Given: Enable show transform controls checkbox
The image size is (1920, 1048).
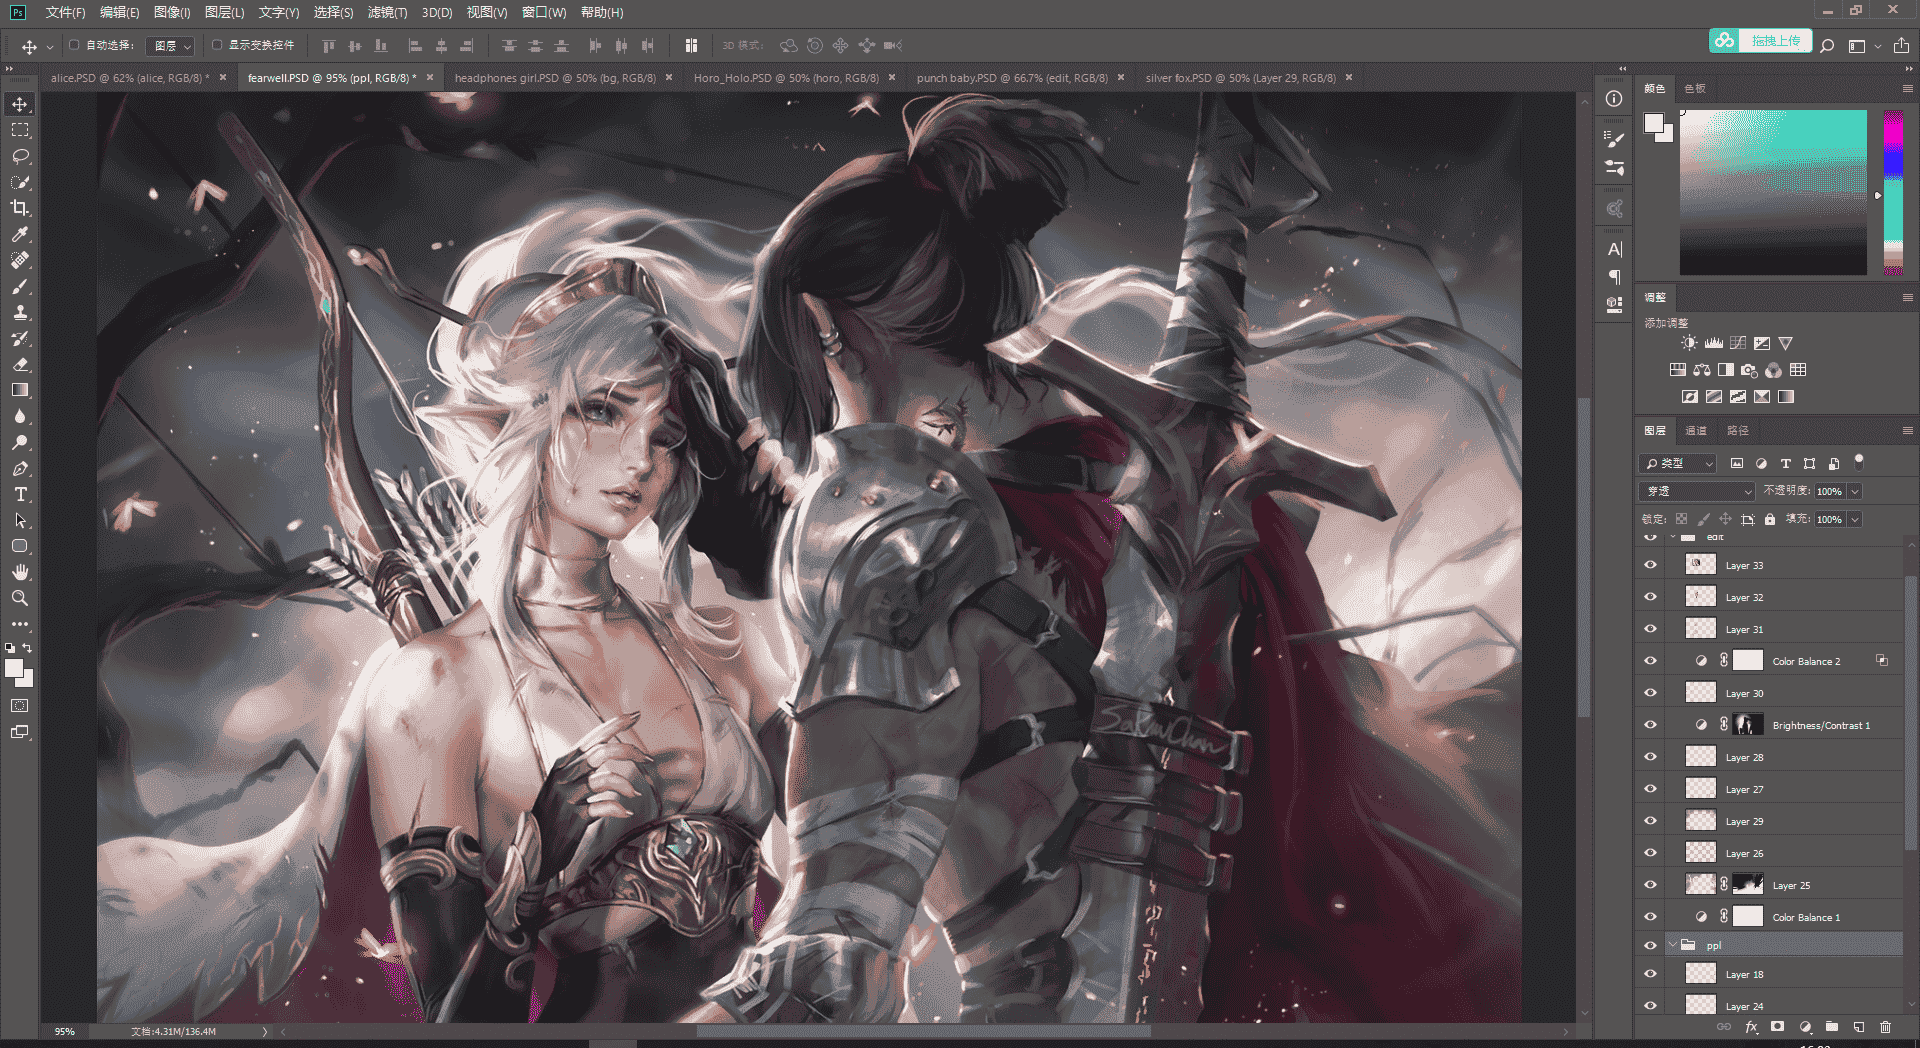Looking at the screenshot, I should [x=217, y=45].
